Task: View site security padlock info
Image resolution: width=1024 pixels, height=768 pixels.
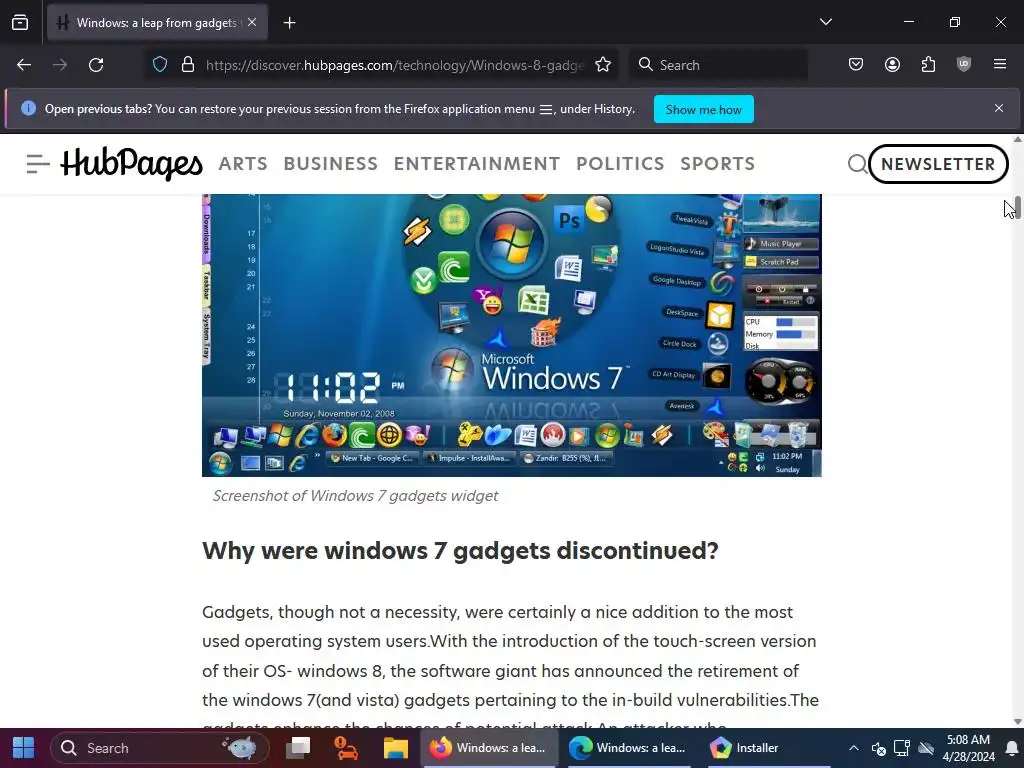Action: pos(188,65)
